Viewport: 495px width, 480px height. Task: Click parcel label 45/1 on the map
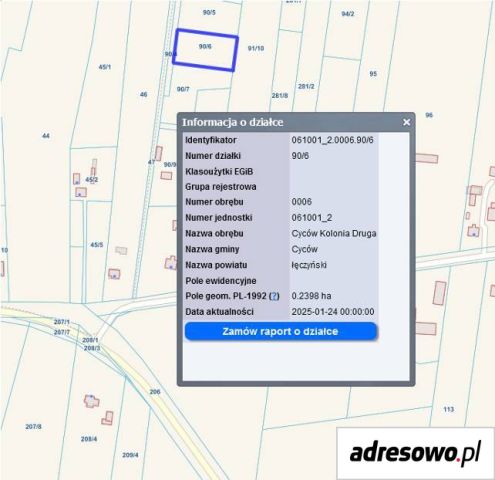click(105, 67)
